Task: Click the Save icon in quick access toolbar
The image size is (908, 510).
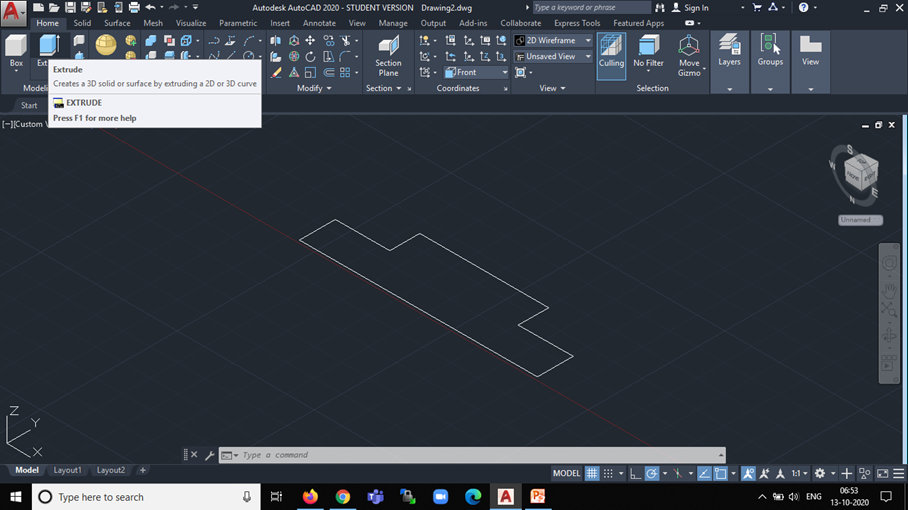Action: 70,8
